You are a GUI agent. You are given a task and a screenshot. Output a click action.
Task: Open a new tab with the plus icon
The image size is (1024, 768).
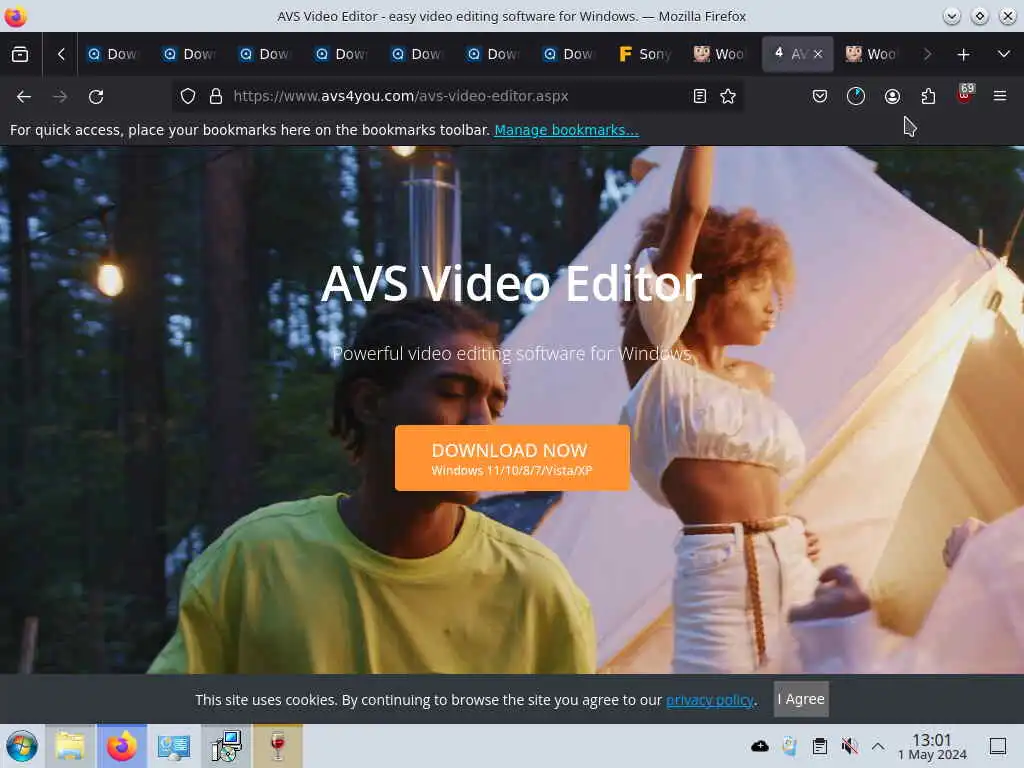963,55
